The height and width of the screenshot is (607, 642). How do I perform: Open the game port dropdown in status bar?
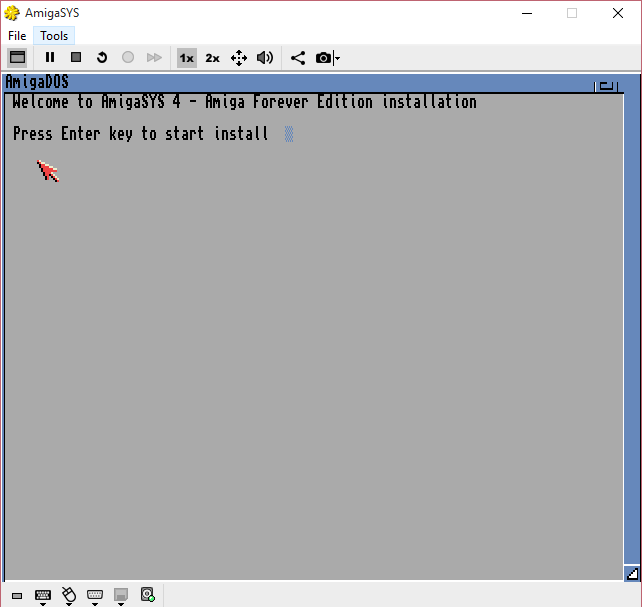click(x=95, y=597)
